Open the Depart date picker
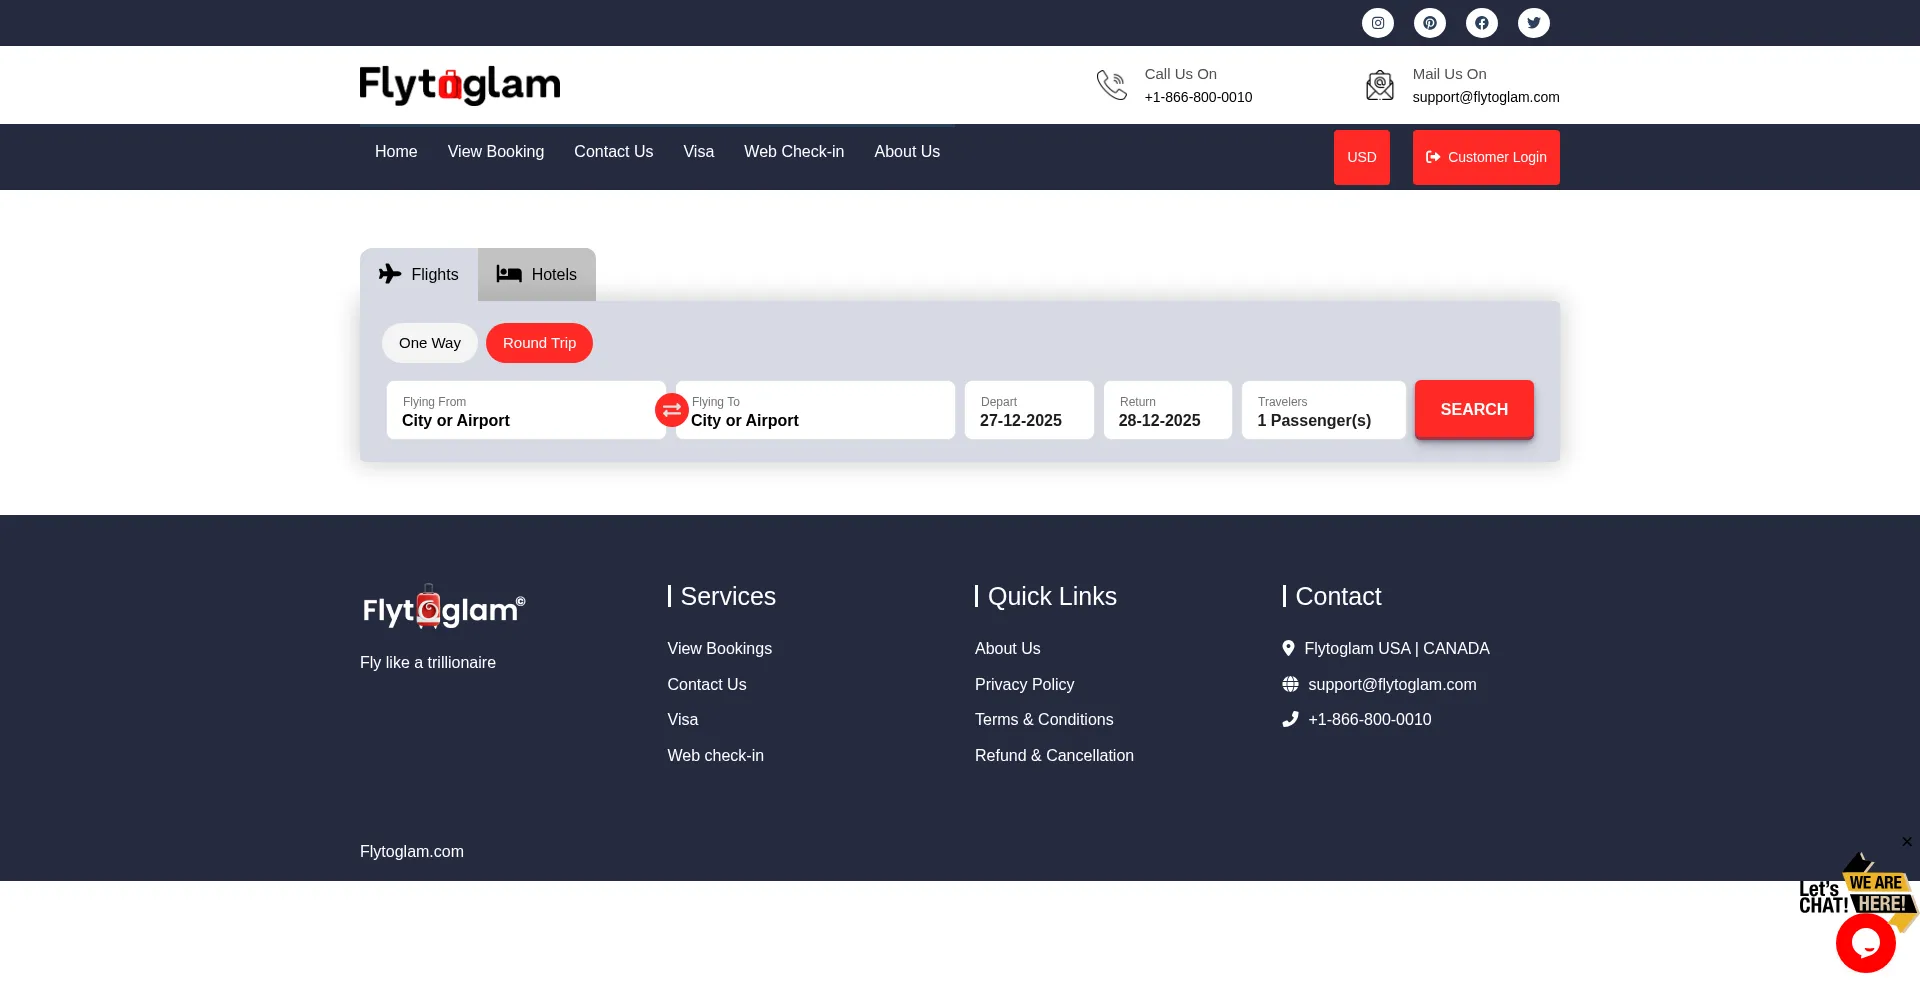This screenshot has width=1920, height=993. coord(1028,410)
